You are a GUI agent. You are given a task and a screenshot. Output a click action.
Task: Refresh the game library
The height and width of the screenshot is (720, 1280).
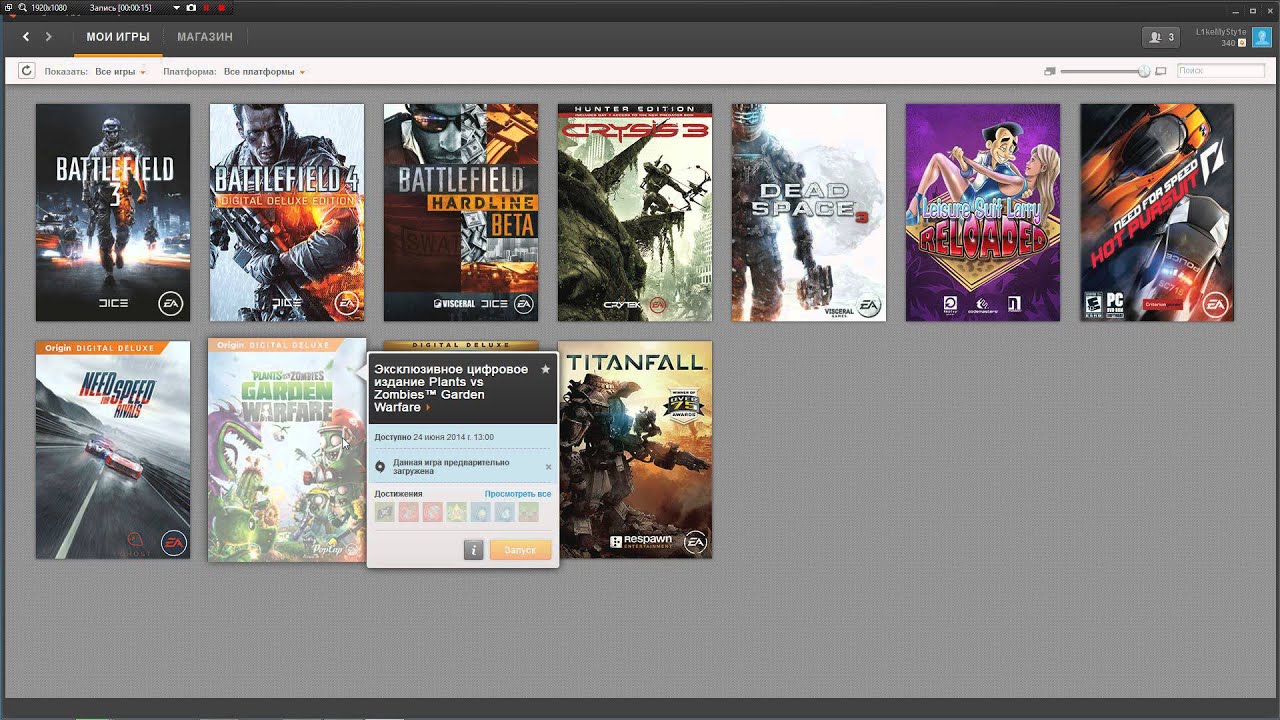coord(26,71)
